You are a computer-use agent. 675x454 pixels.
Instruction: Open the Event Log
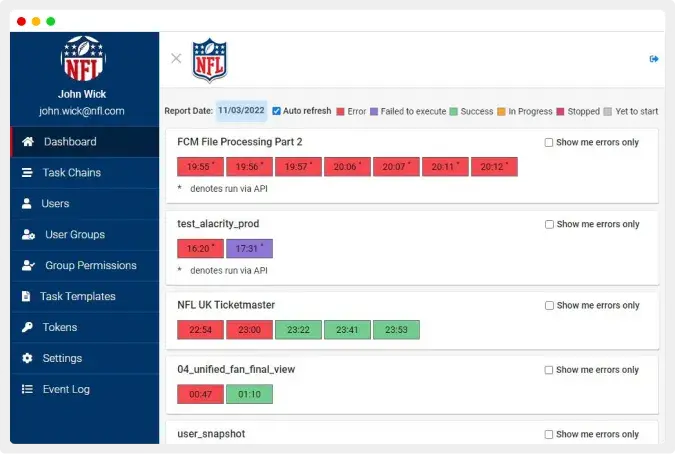84,389
